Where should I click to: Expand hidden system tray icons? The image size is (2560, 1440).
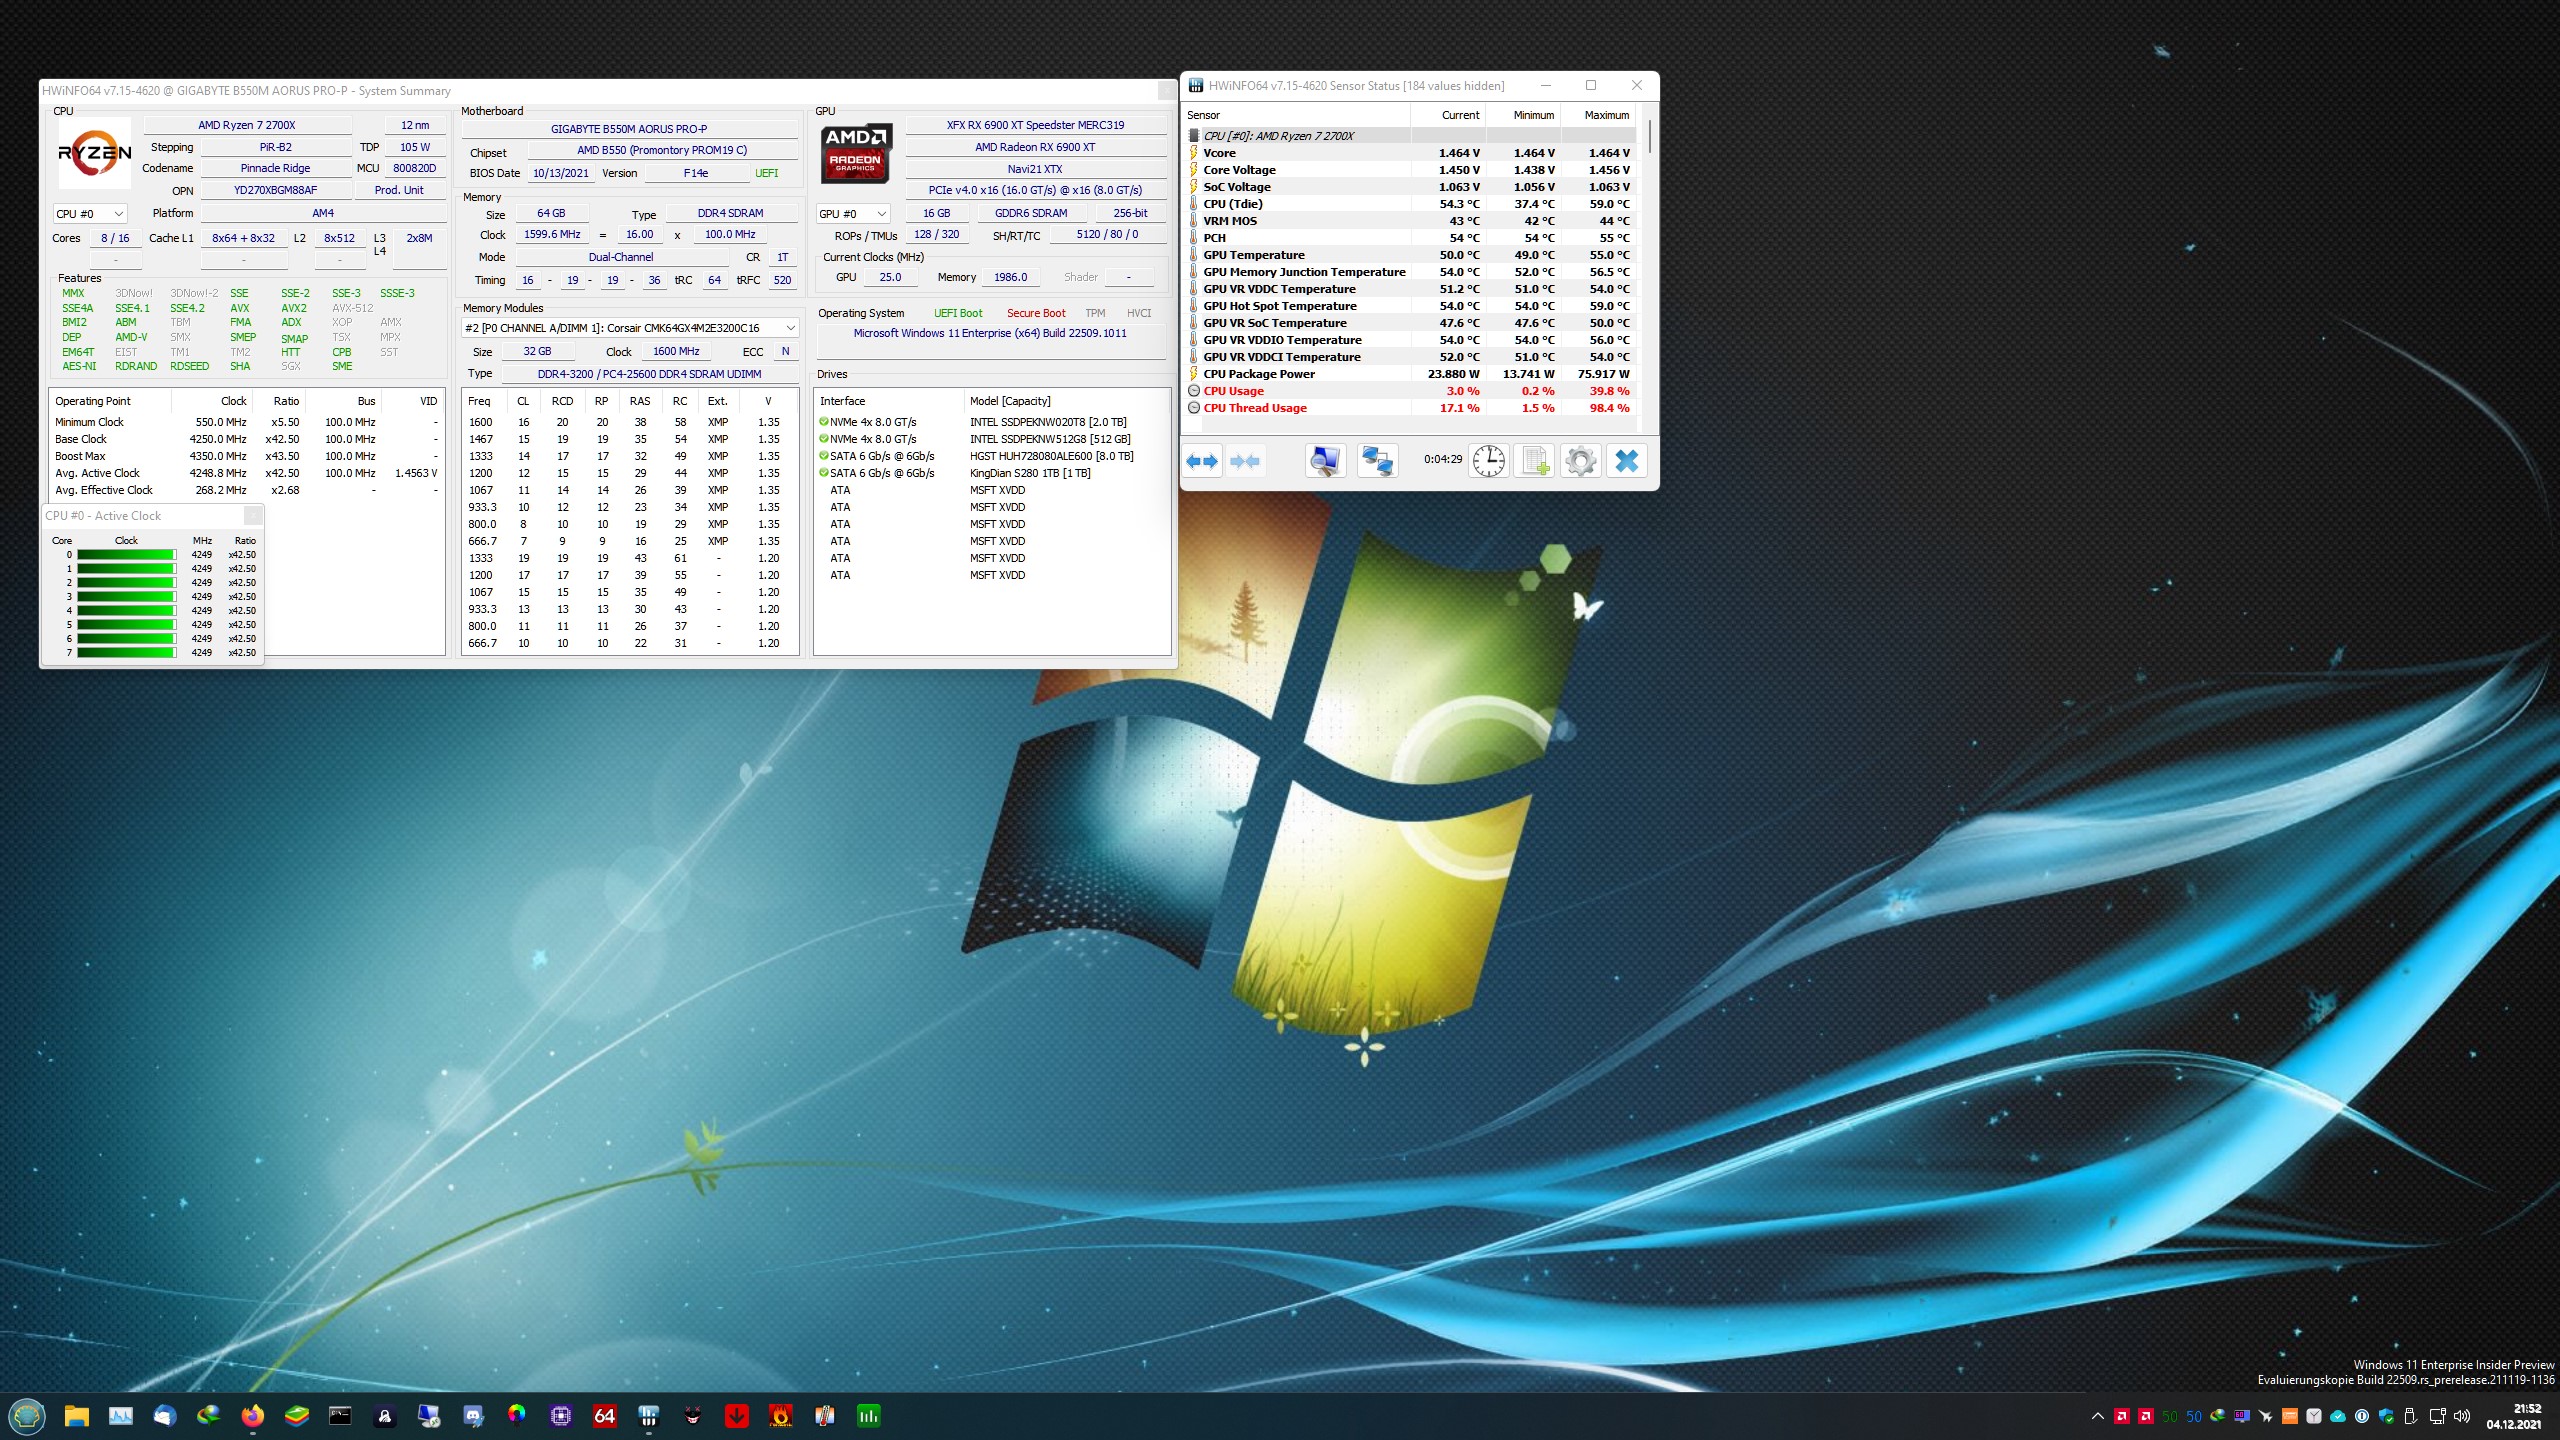tap(2097, 1416)
